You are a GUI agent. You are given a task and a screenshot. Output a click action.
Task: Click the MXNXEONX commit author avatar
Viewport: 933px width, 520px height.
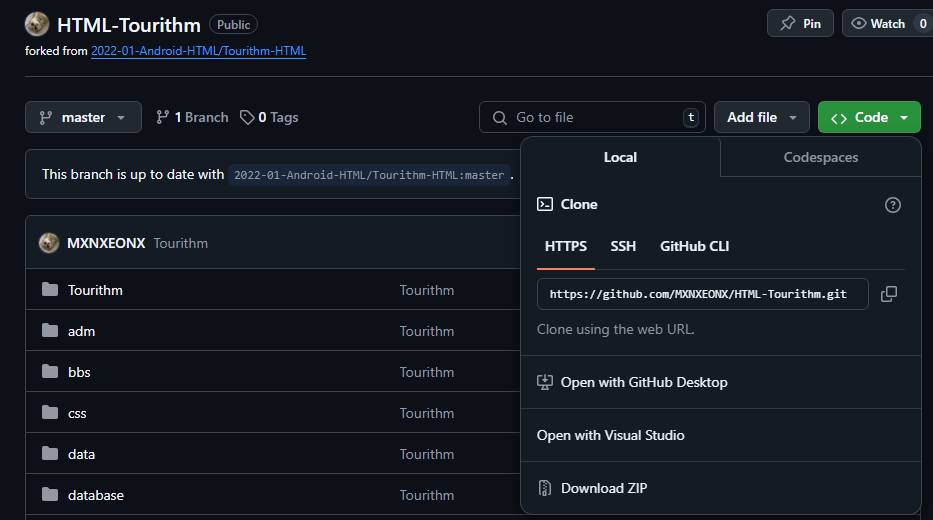coord(49,243)
